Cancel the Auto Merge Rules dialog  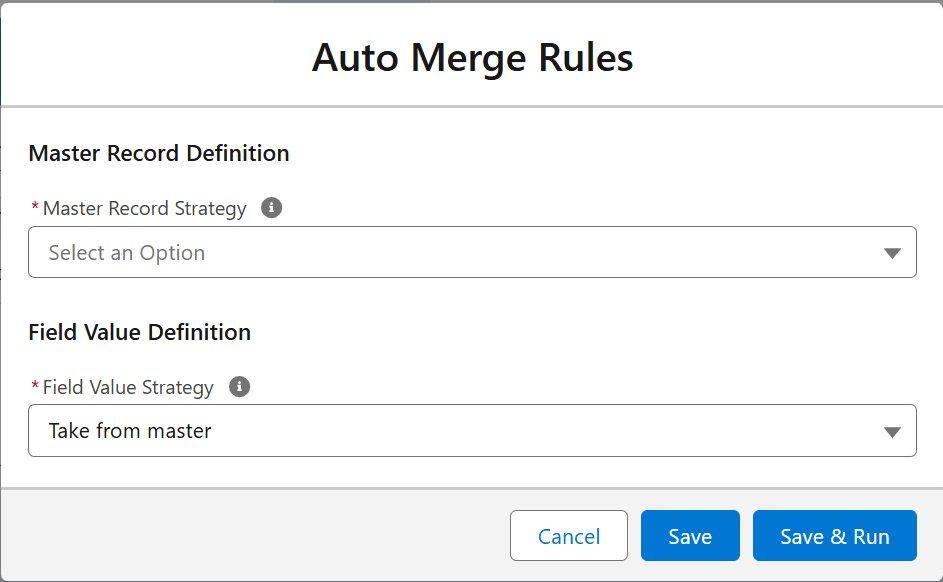569,536
